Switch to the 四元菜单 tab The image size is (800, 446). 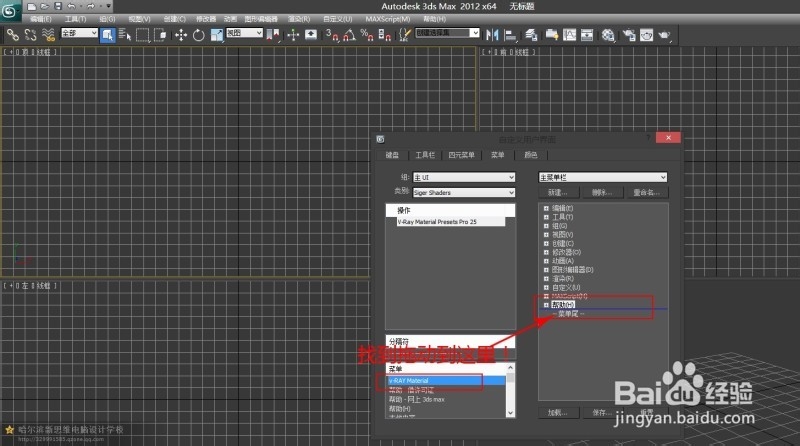[x=461, y=155]
